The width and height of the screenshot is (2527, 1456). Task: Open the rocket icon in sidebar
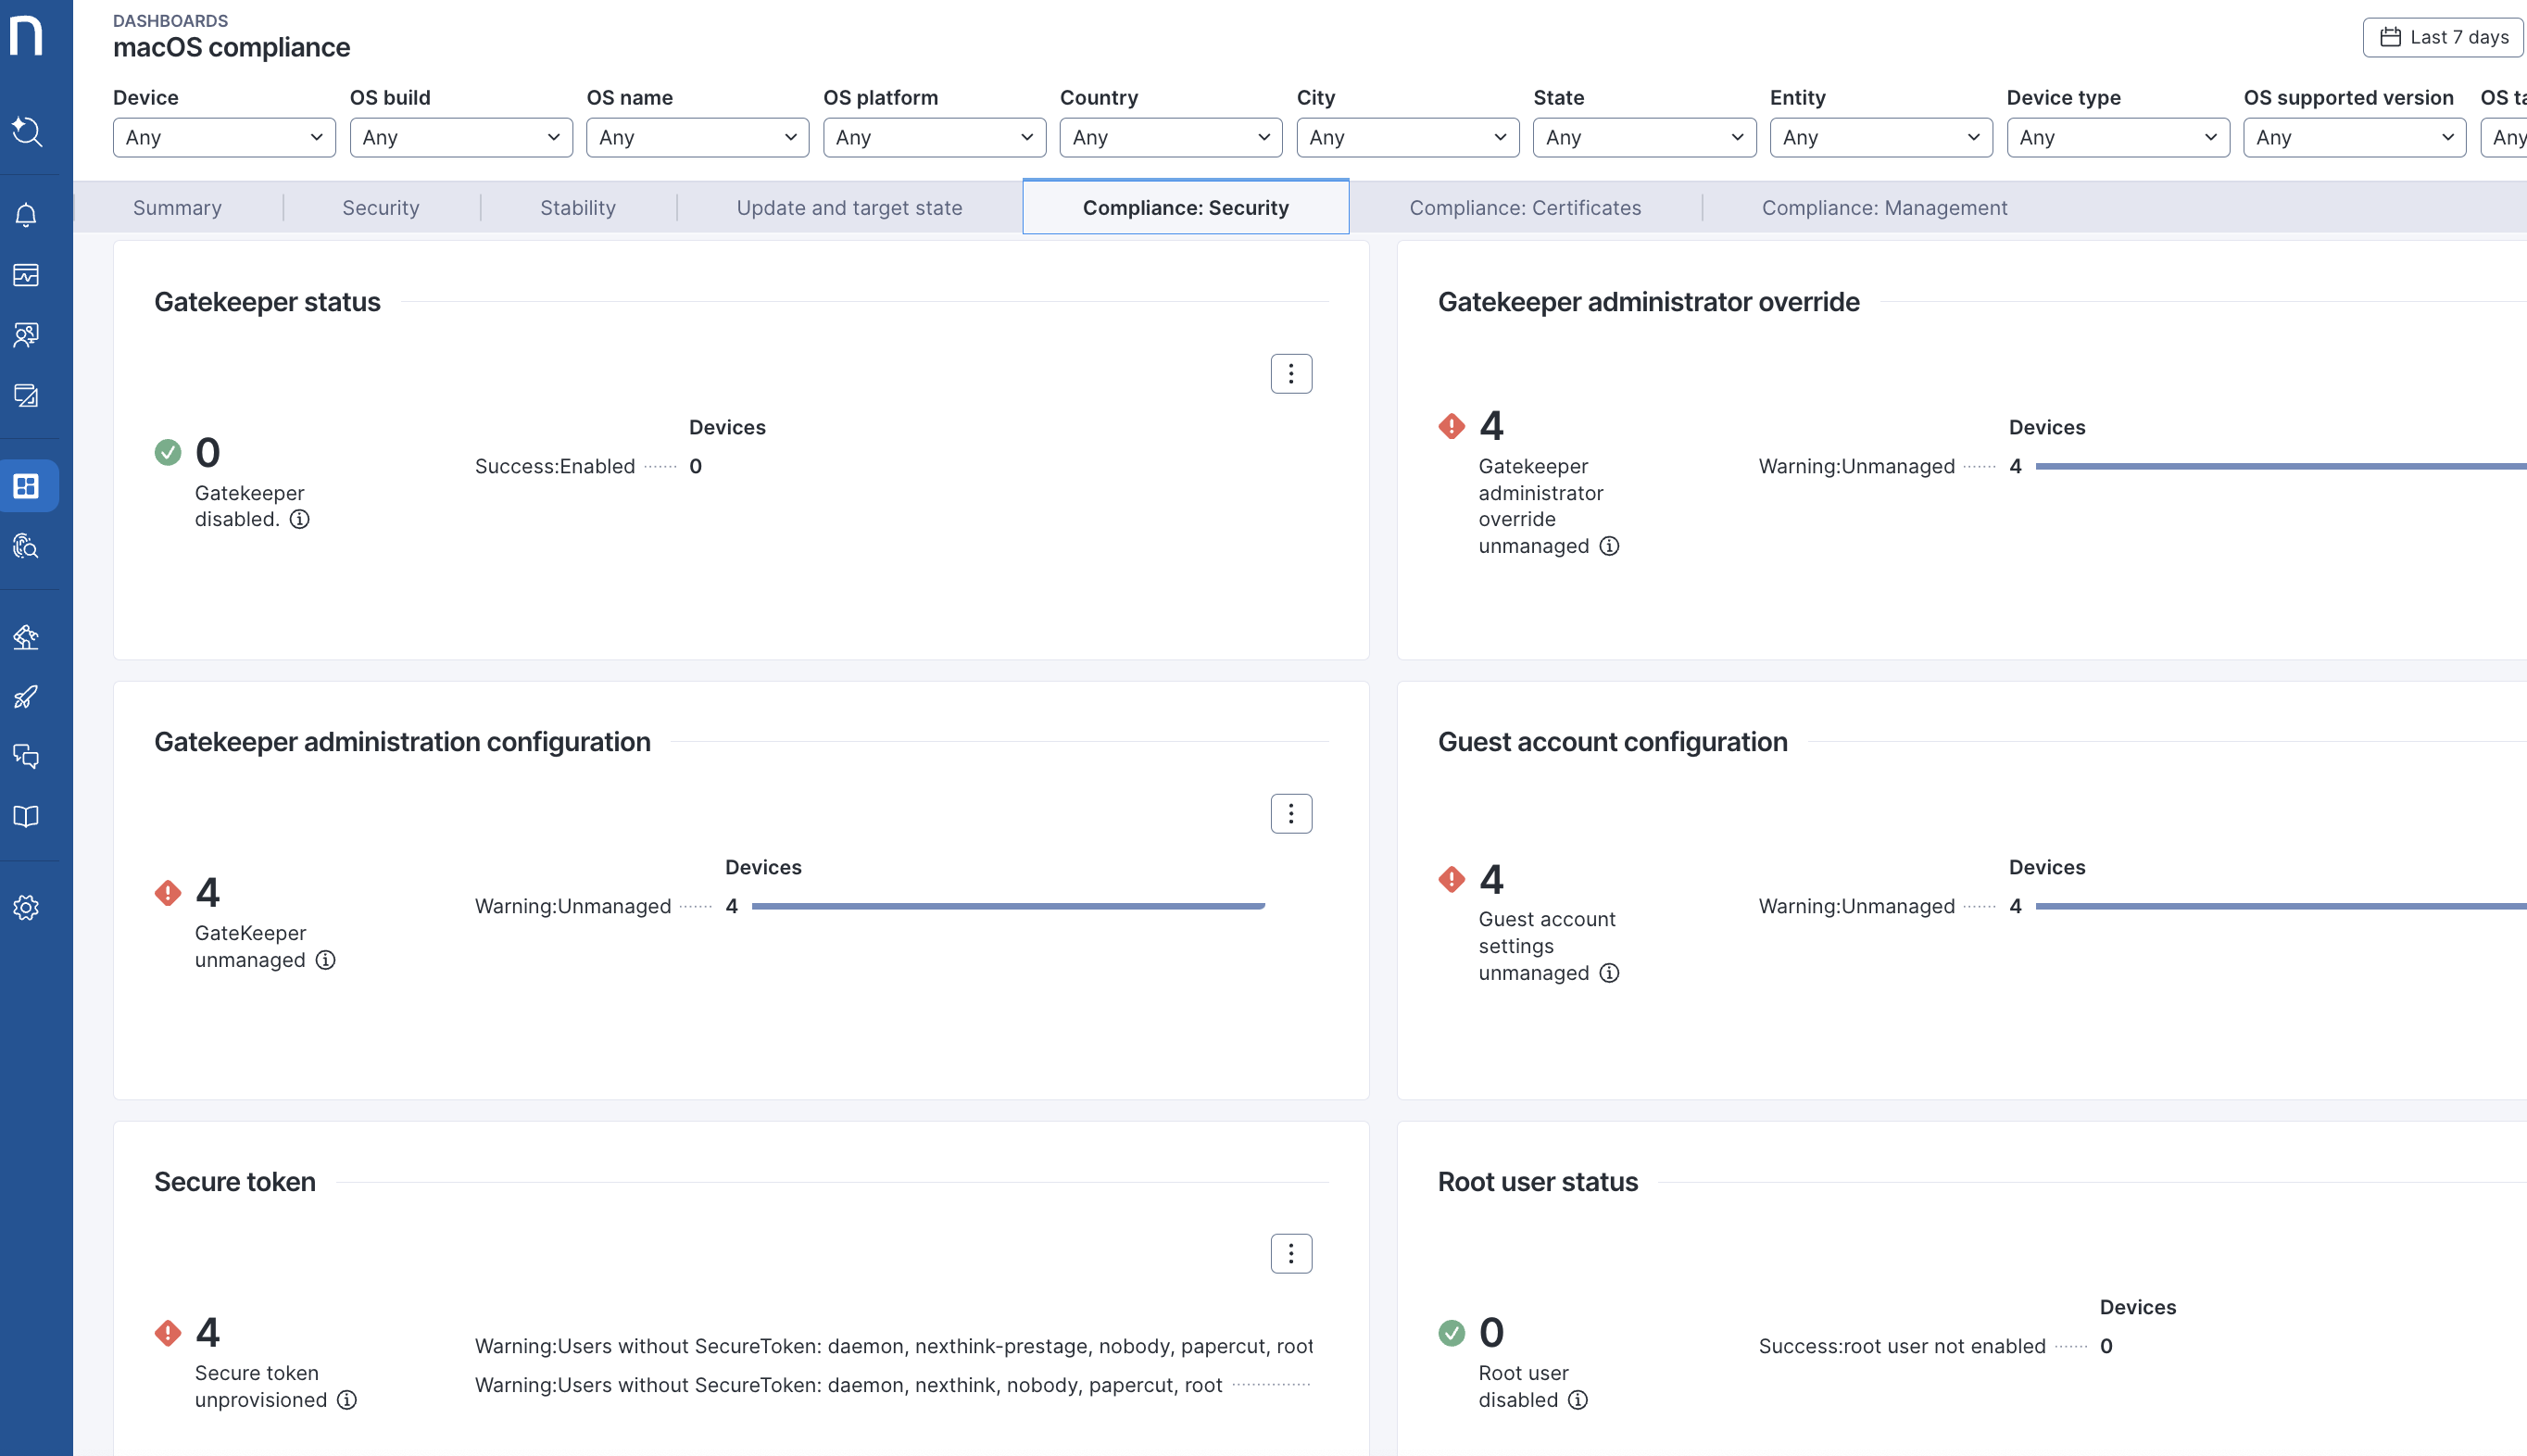(x=27, y=696)
